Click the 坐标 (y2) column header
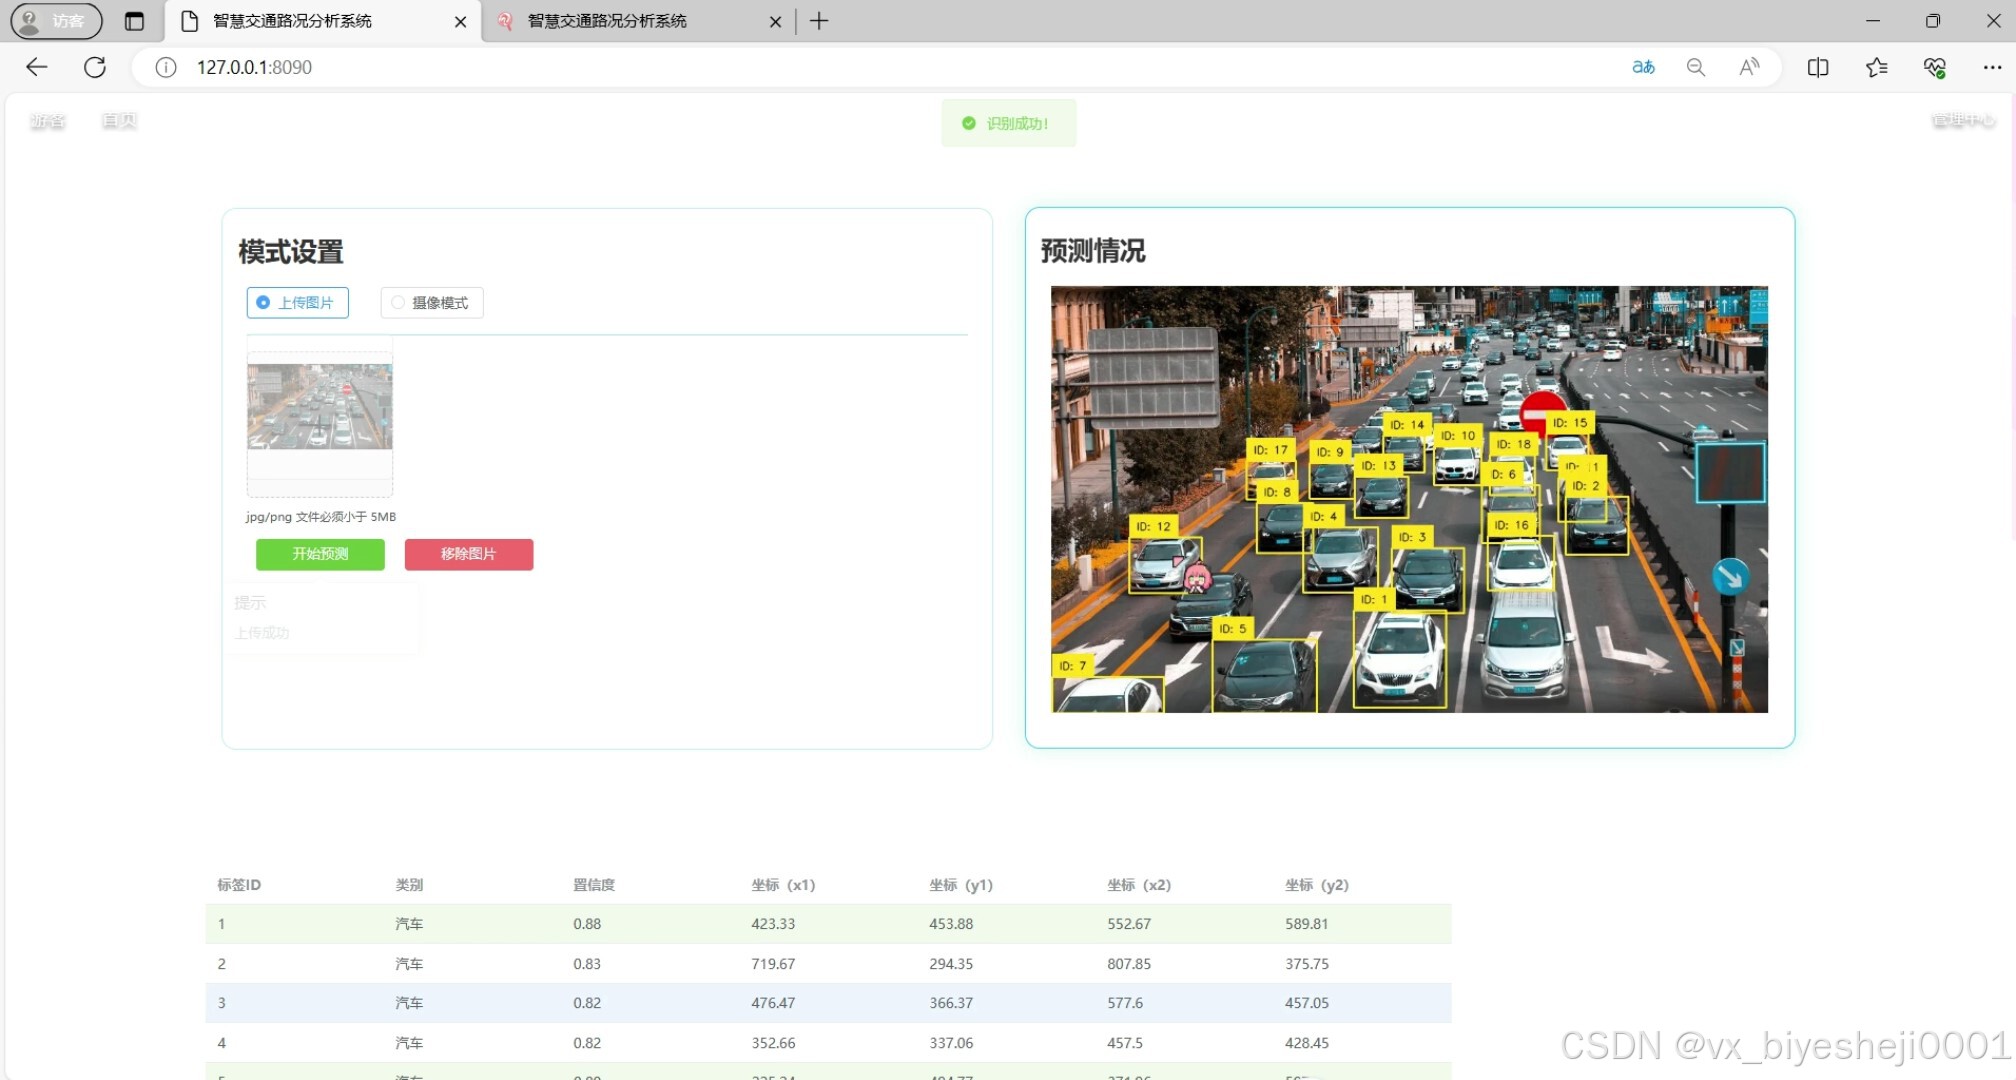This screenshot has width=2016, height=1080. click(x=1317, y=885)
